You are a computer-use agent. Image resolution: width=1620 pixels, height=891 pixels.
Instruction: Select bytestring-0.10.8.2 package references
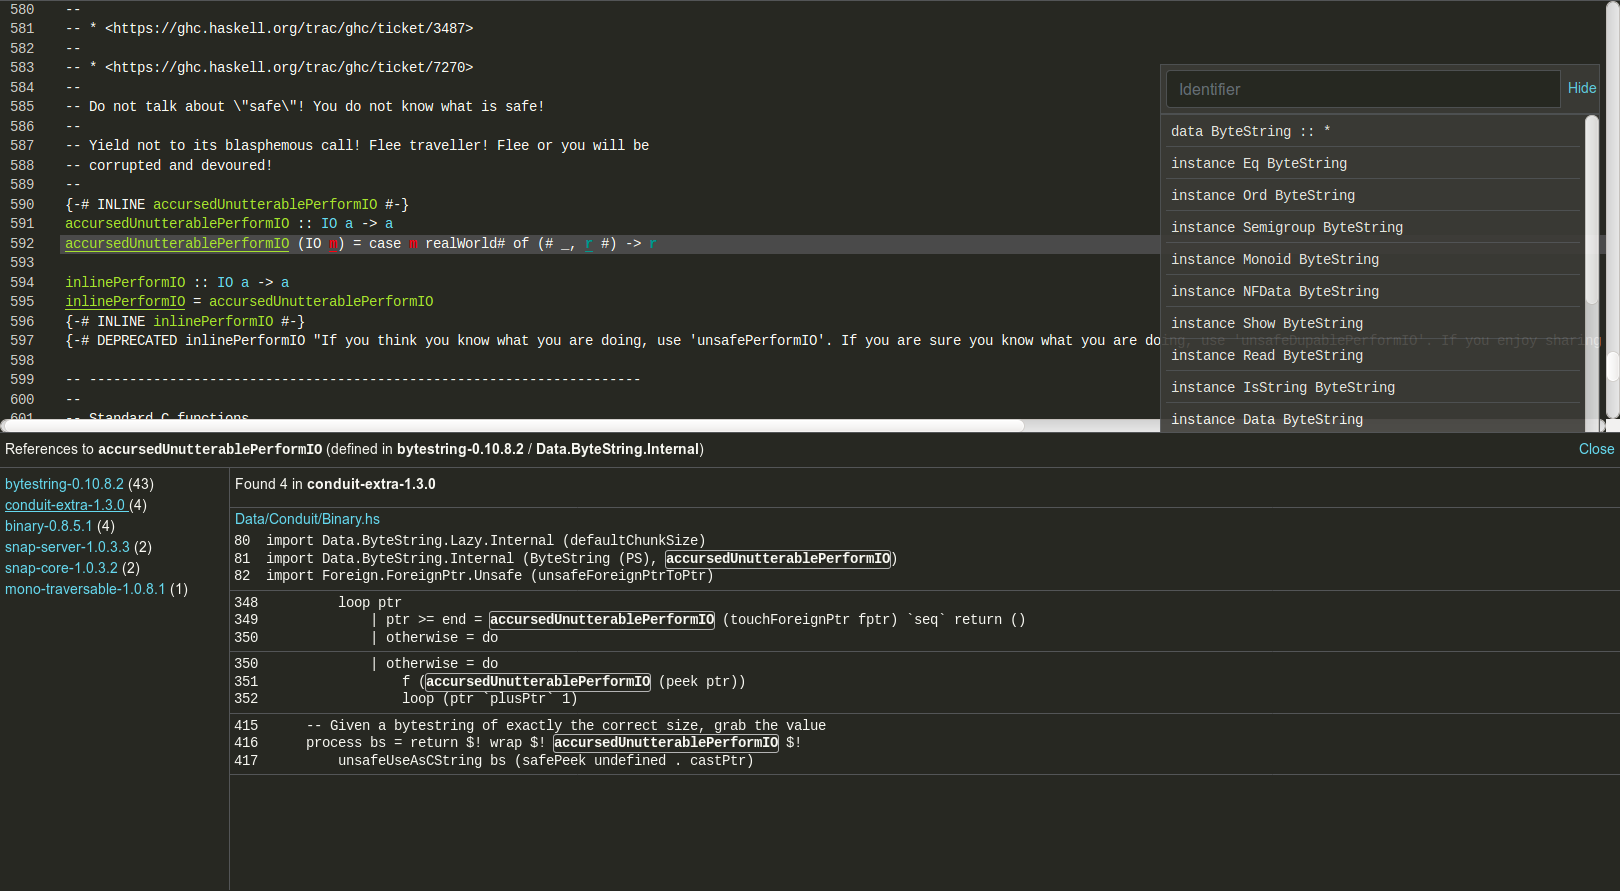pos(64,484)
